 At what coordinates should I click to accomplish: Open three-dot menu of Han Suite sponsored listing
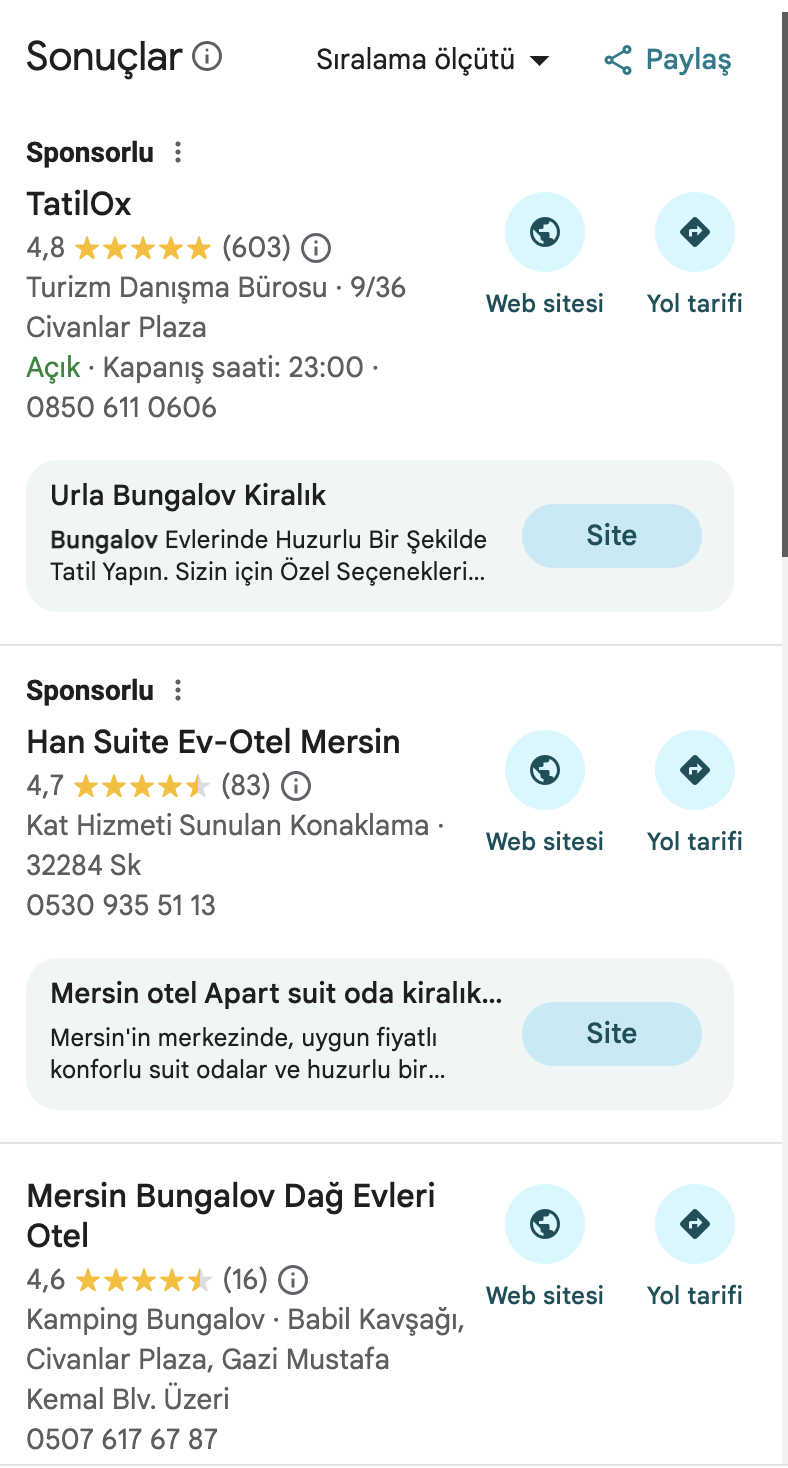[178, 691]
